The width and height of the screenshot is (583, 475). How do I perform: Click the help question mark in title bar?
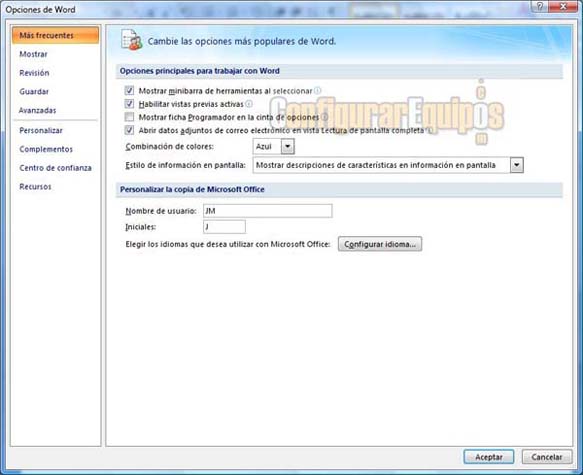tap(540, 6)
